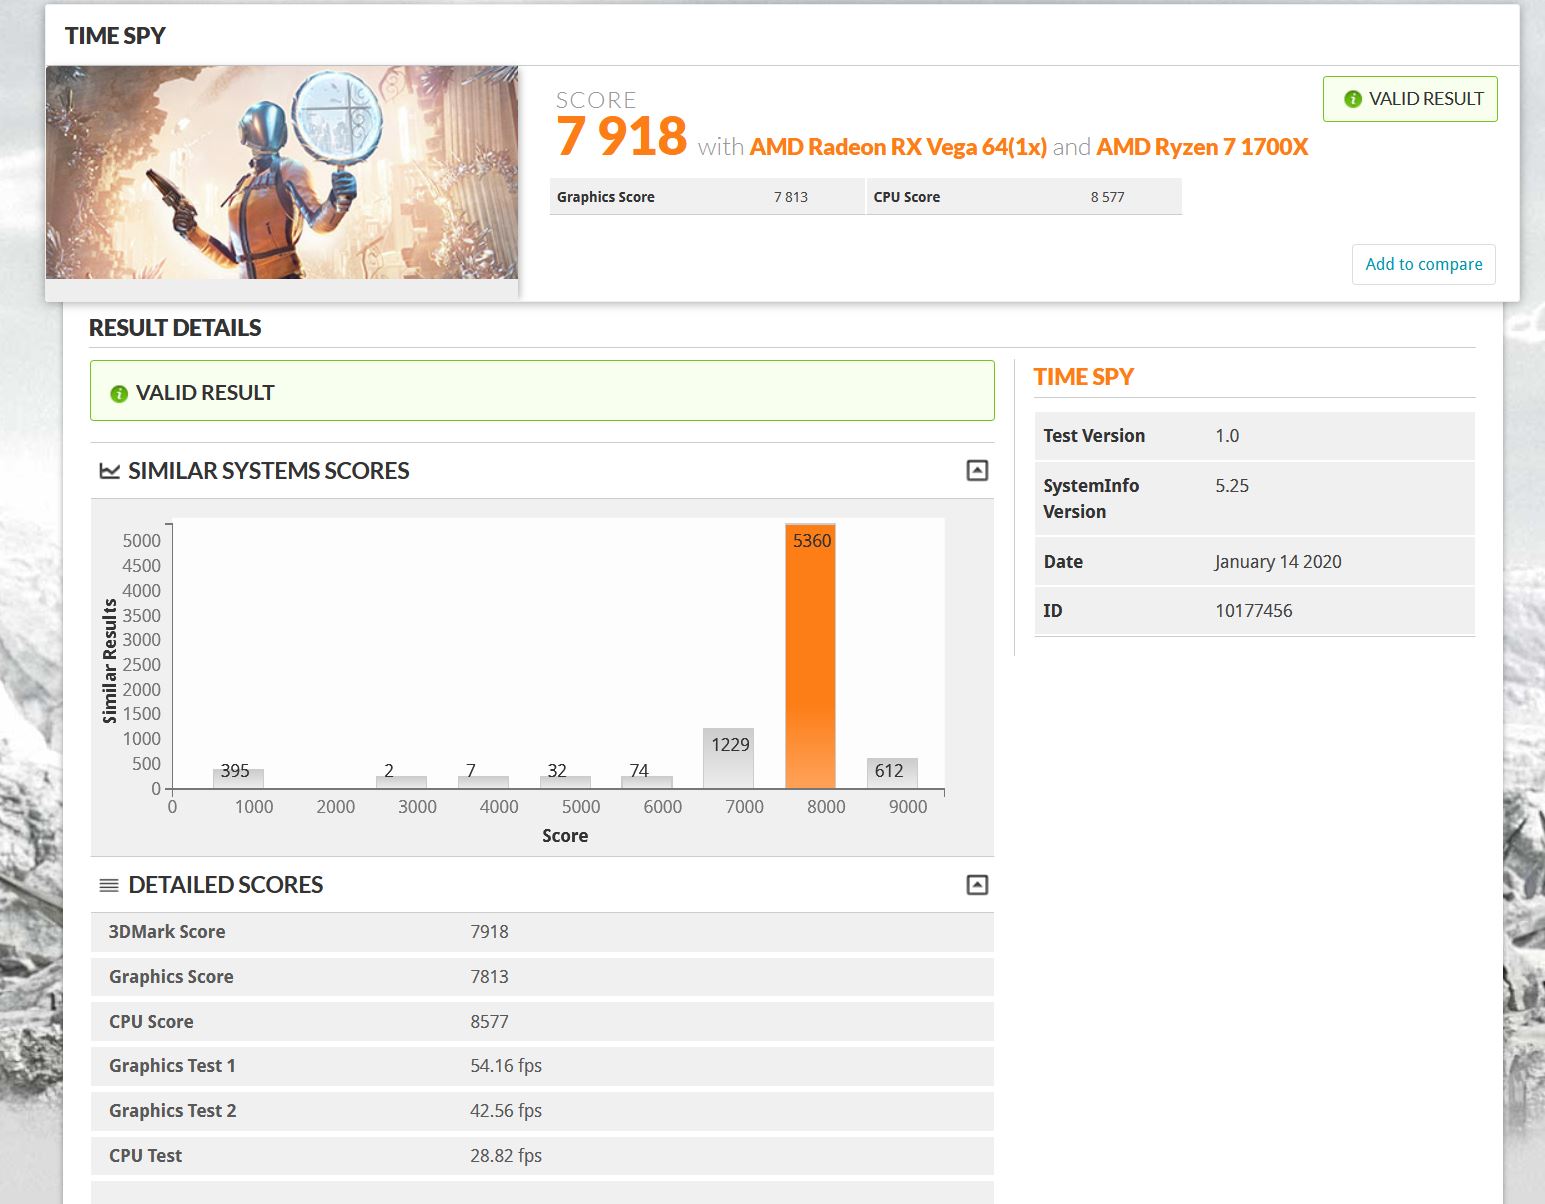Click the ID 10177456 row
Viewport: 1545px width, 1204px height.
point(1254,611)
